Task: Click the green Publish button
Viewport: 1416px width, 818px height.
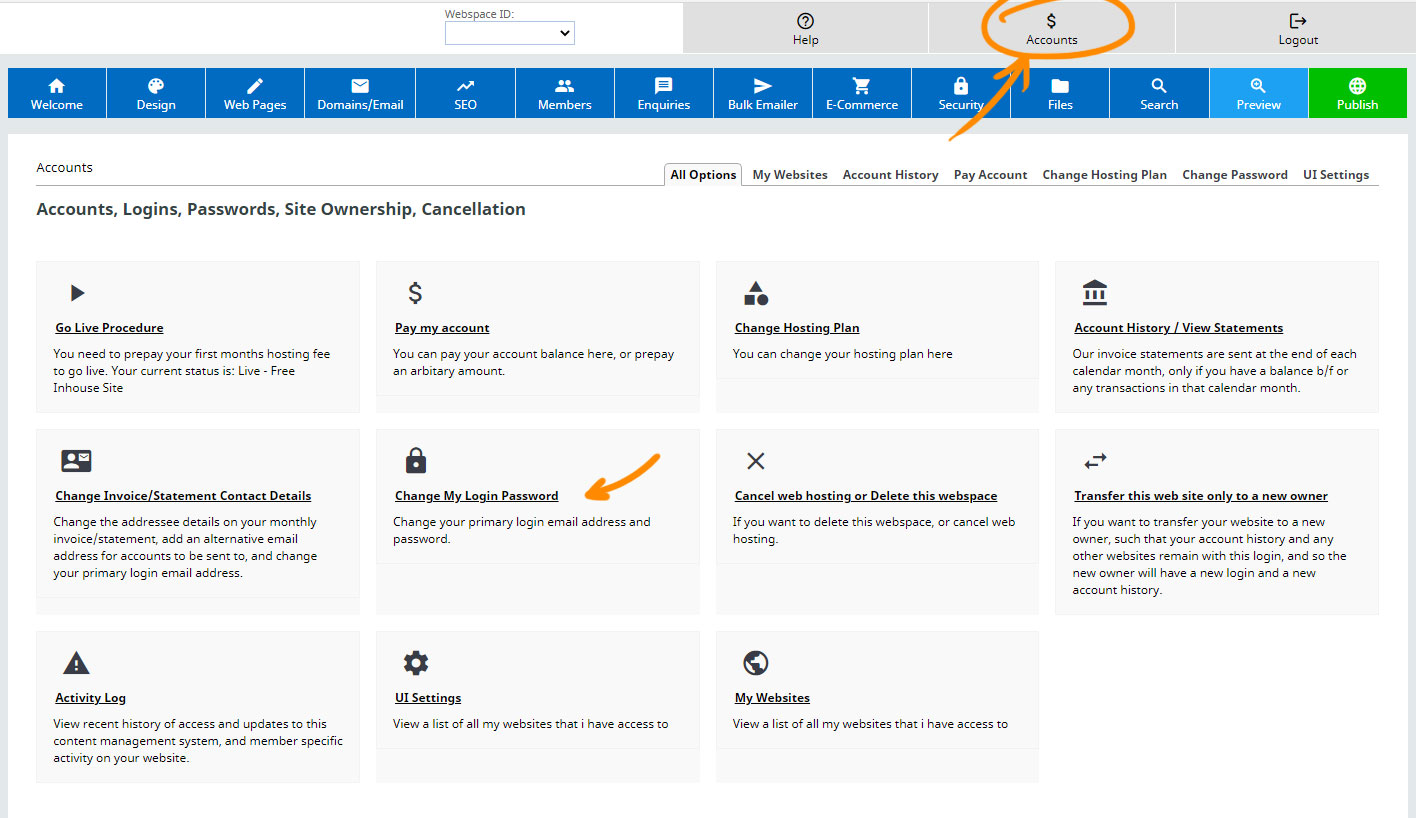Action: (x=1357, y=93)
